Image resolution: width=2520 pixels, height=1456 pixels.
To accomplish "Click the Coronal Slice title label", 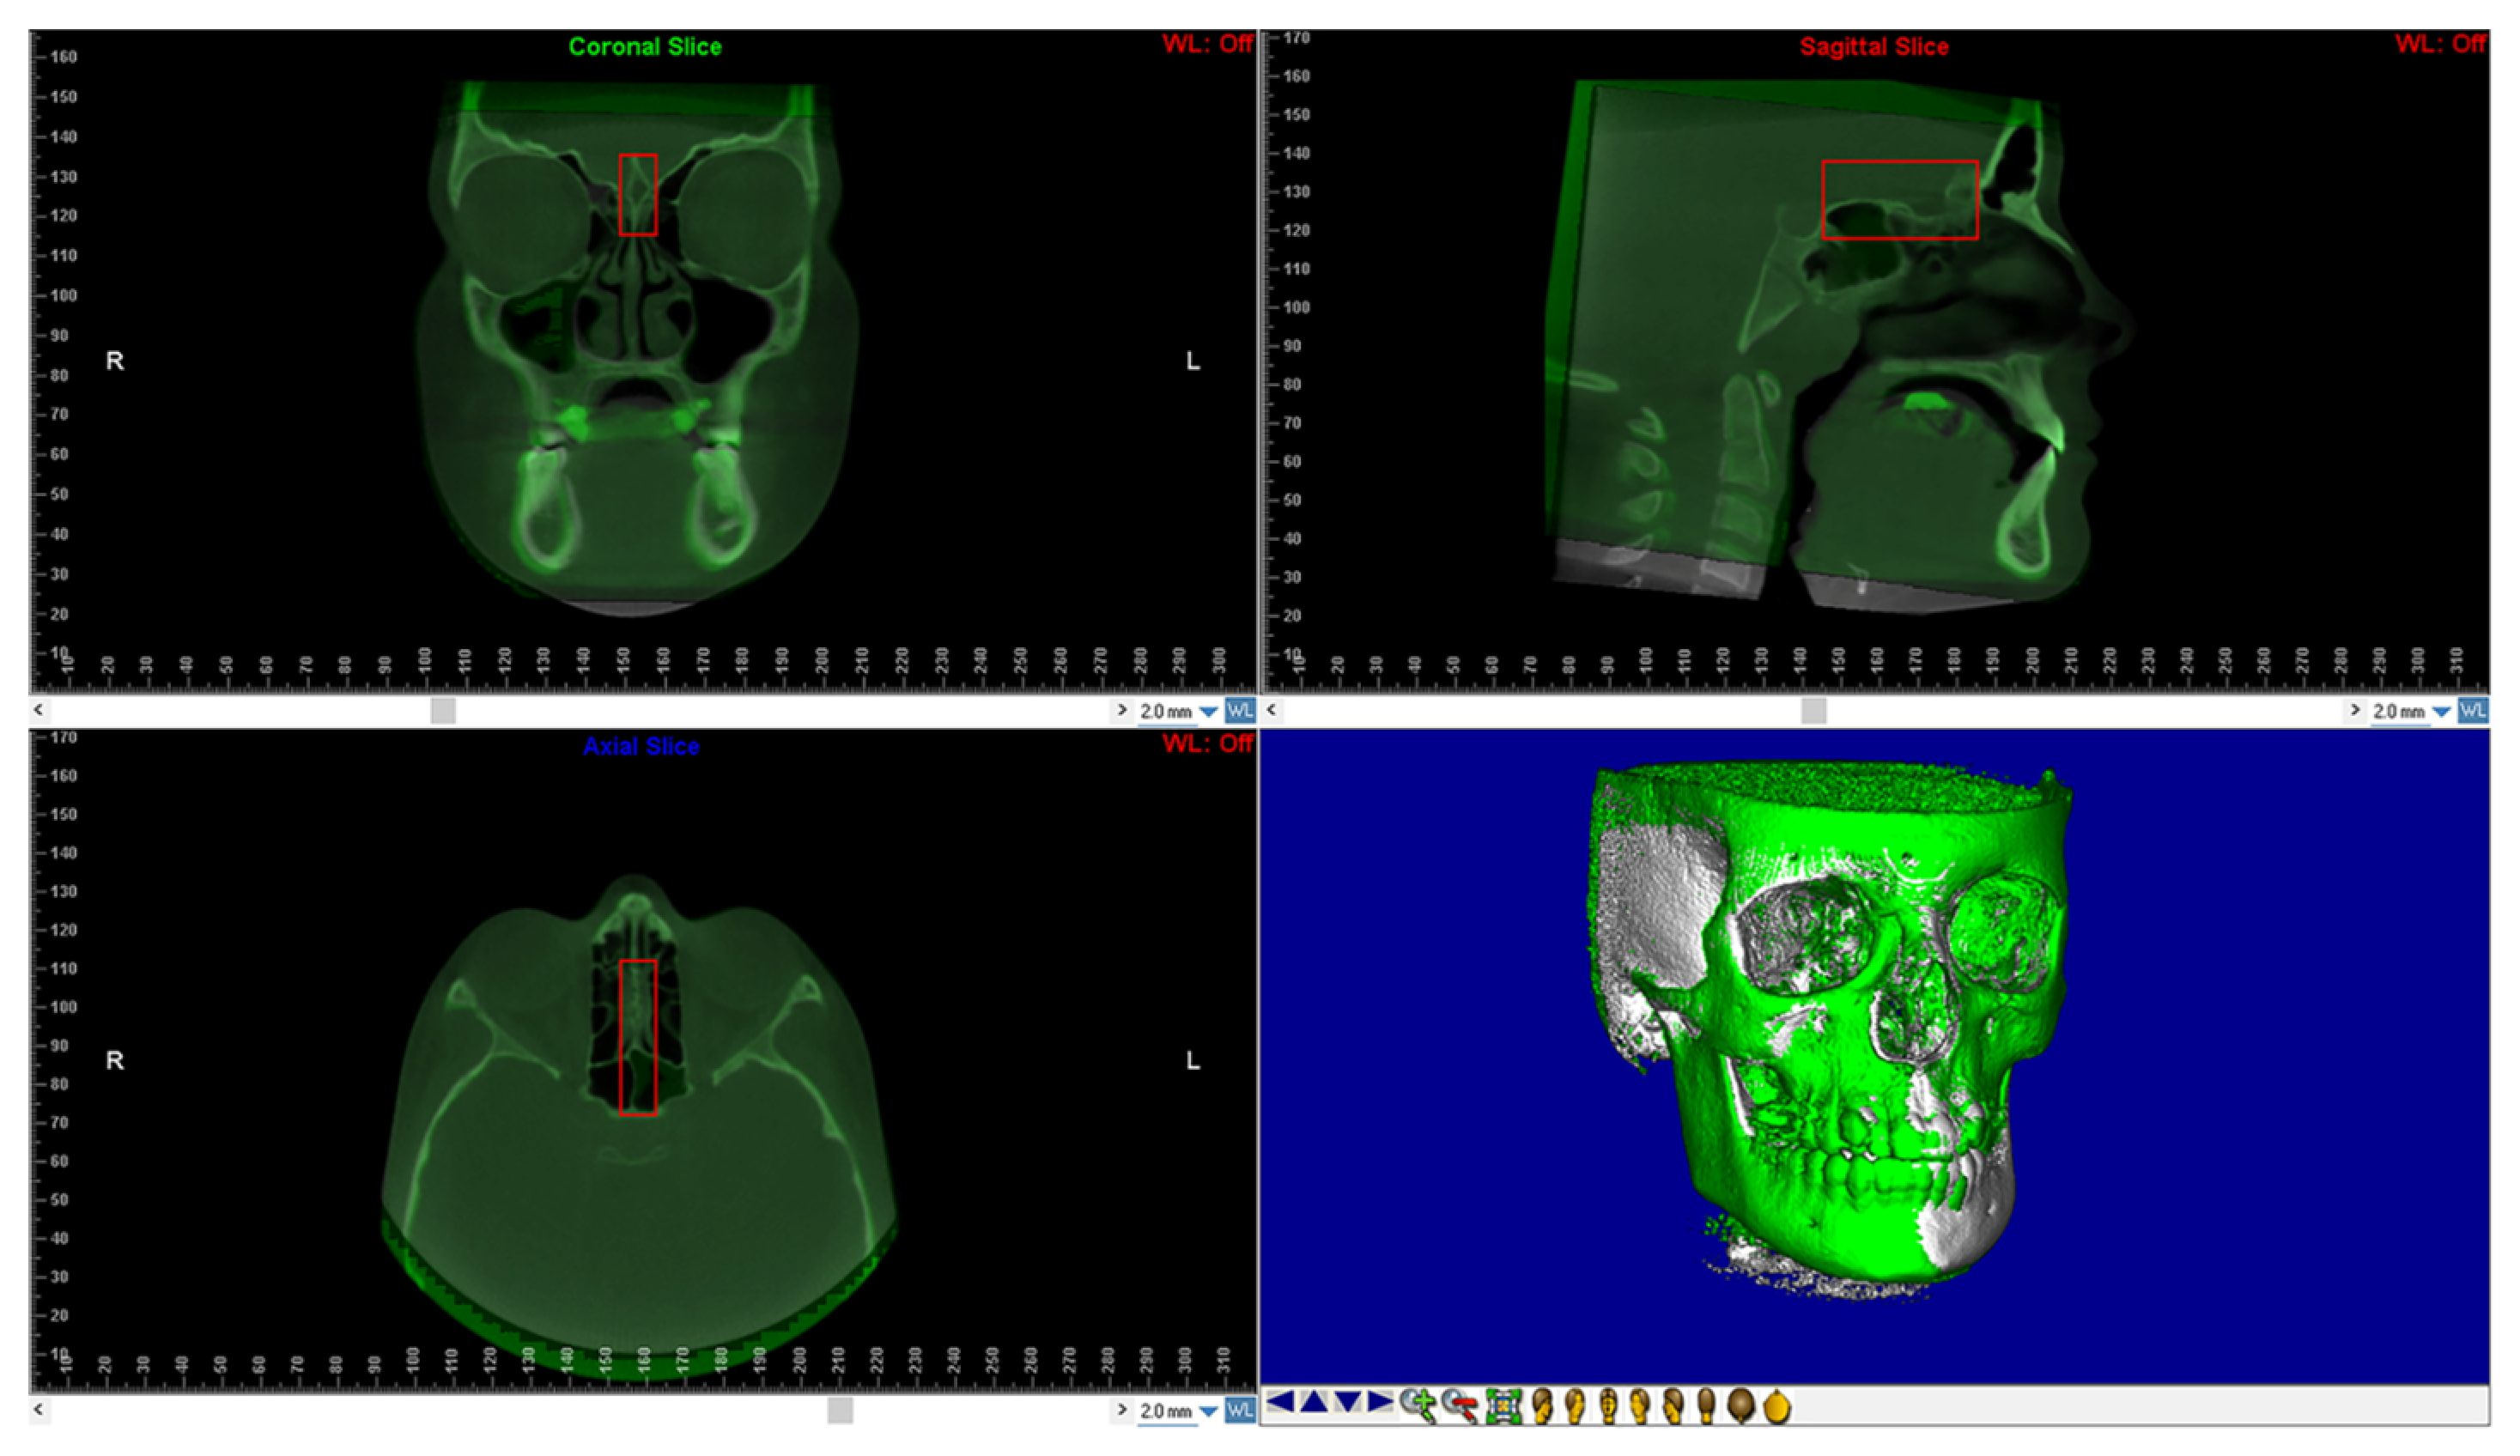I will (645, 47).
